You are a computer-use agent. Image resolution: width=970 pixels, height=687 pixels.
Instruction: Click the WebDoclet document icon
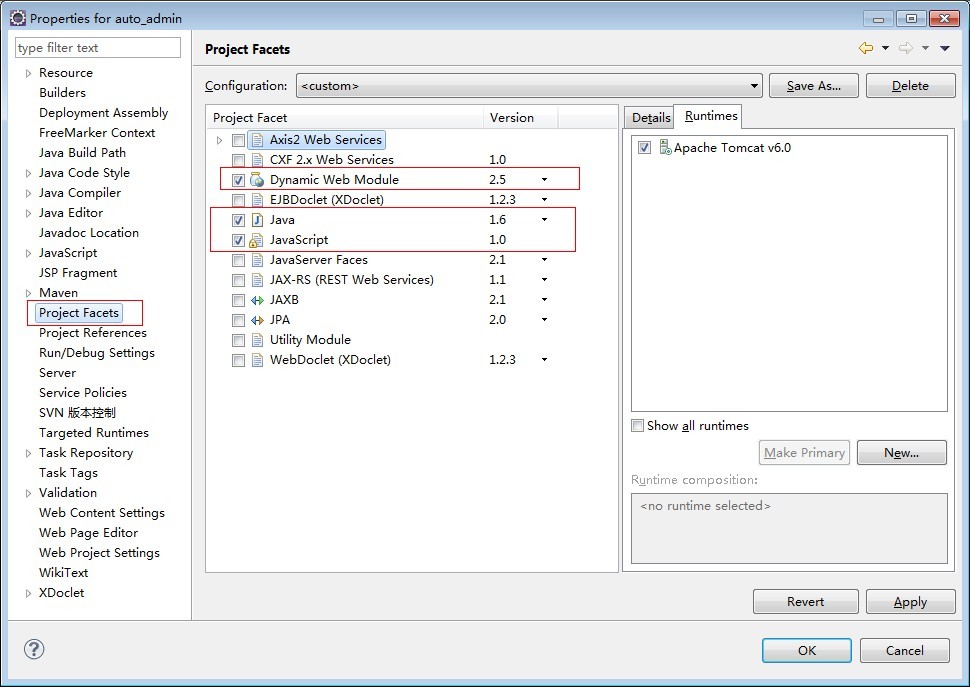[x=257, y=361]
